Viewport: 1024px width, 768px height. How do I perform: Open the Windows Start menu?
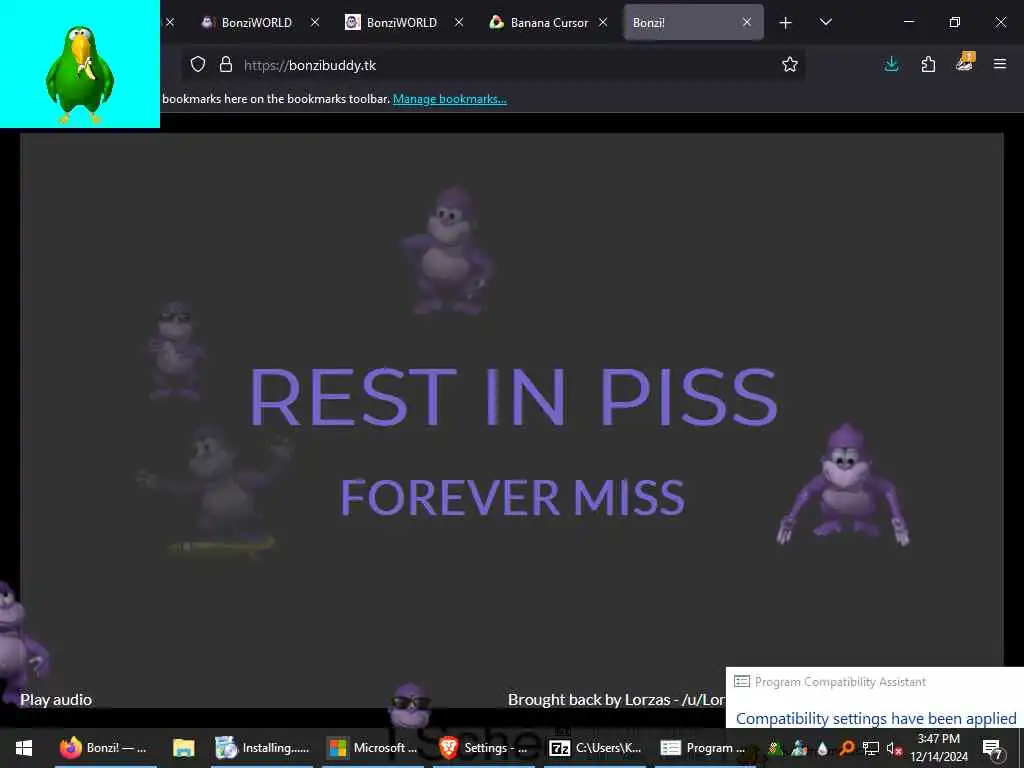click(24, 748)
